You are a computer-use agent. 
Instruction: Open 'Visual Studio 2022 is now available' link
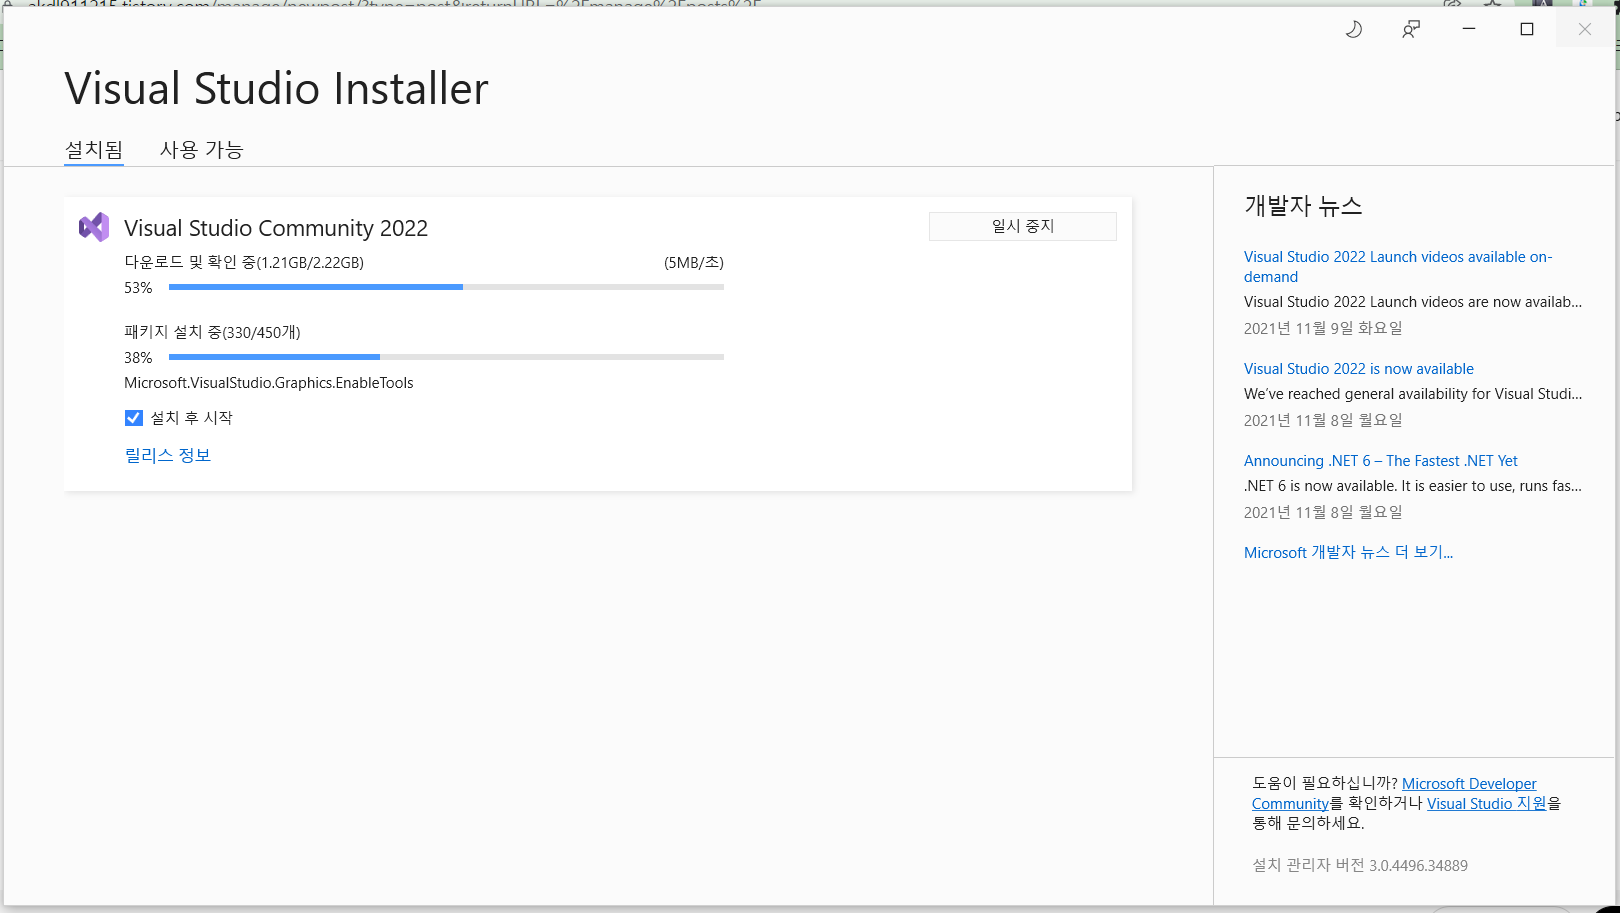click(x=1359, y=369)
